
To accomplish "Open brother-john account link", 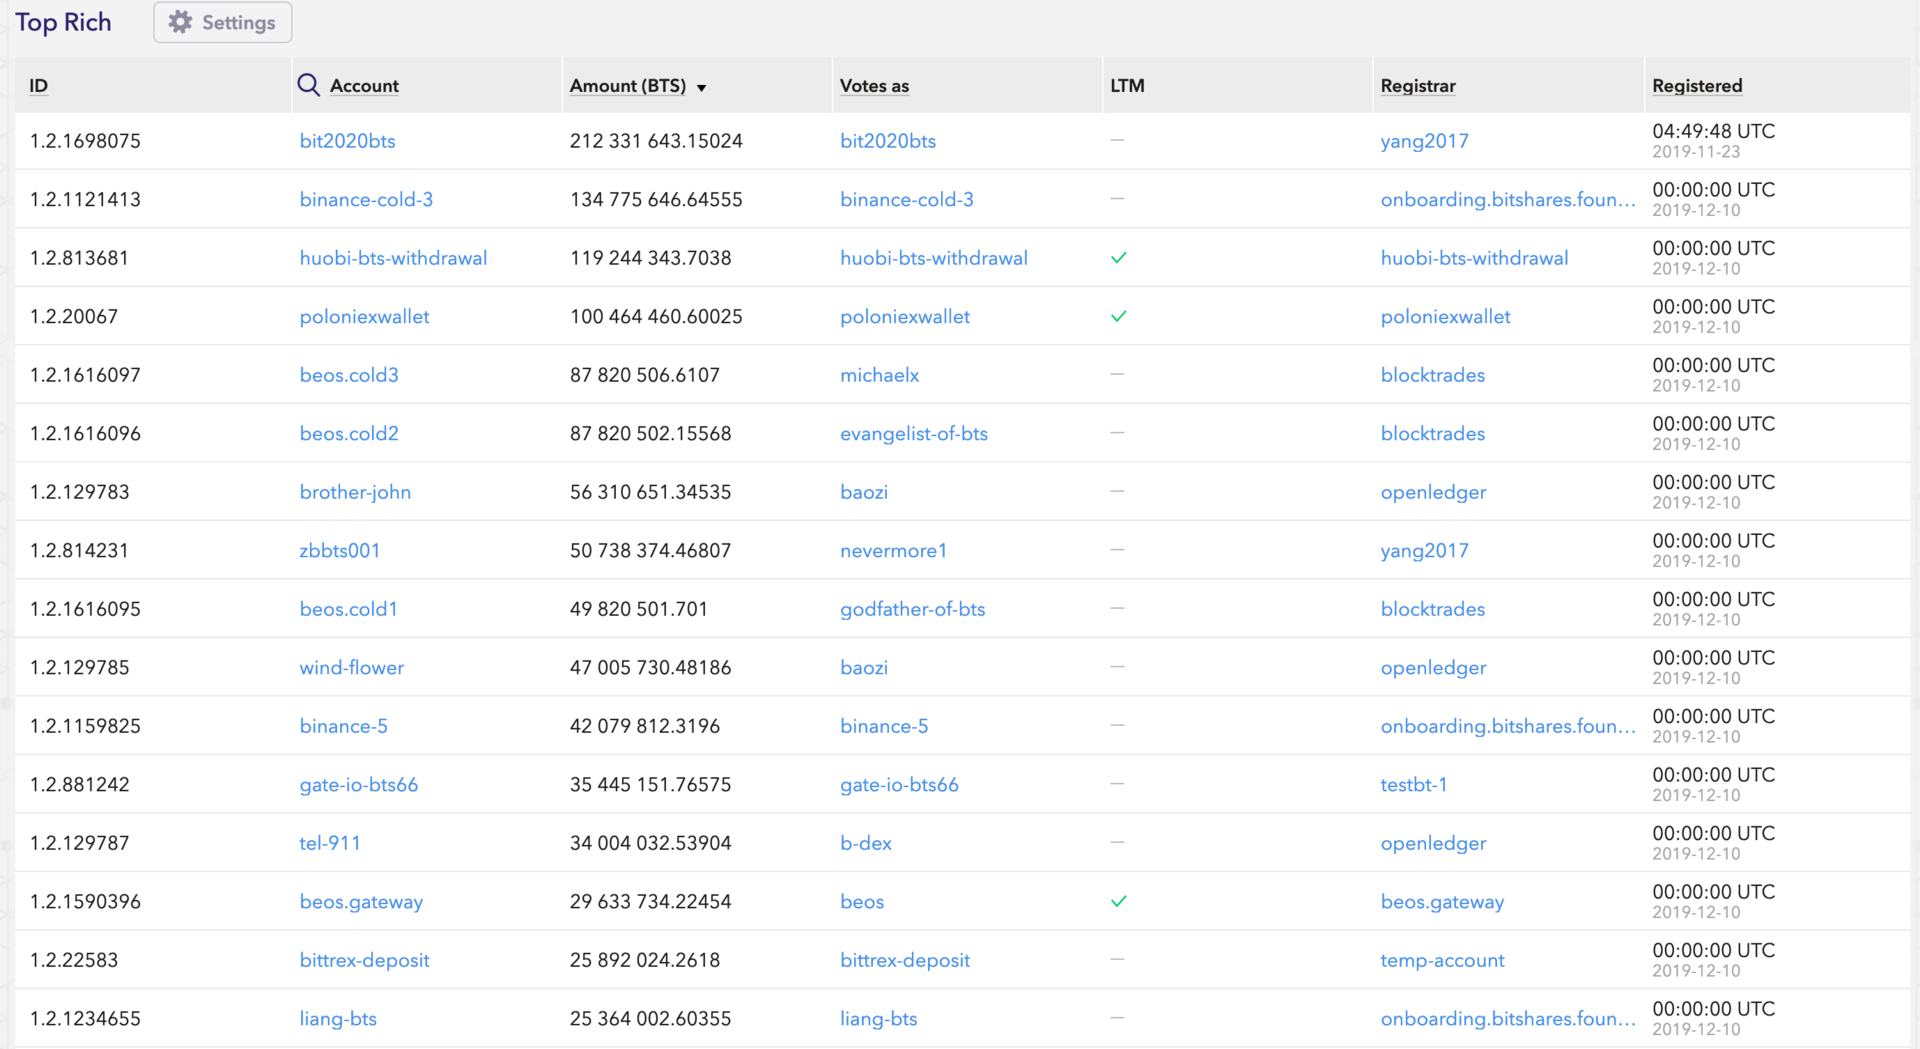I will click(x=355, y=492).
